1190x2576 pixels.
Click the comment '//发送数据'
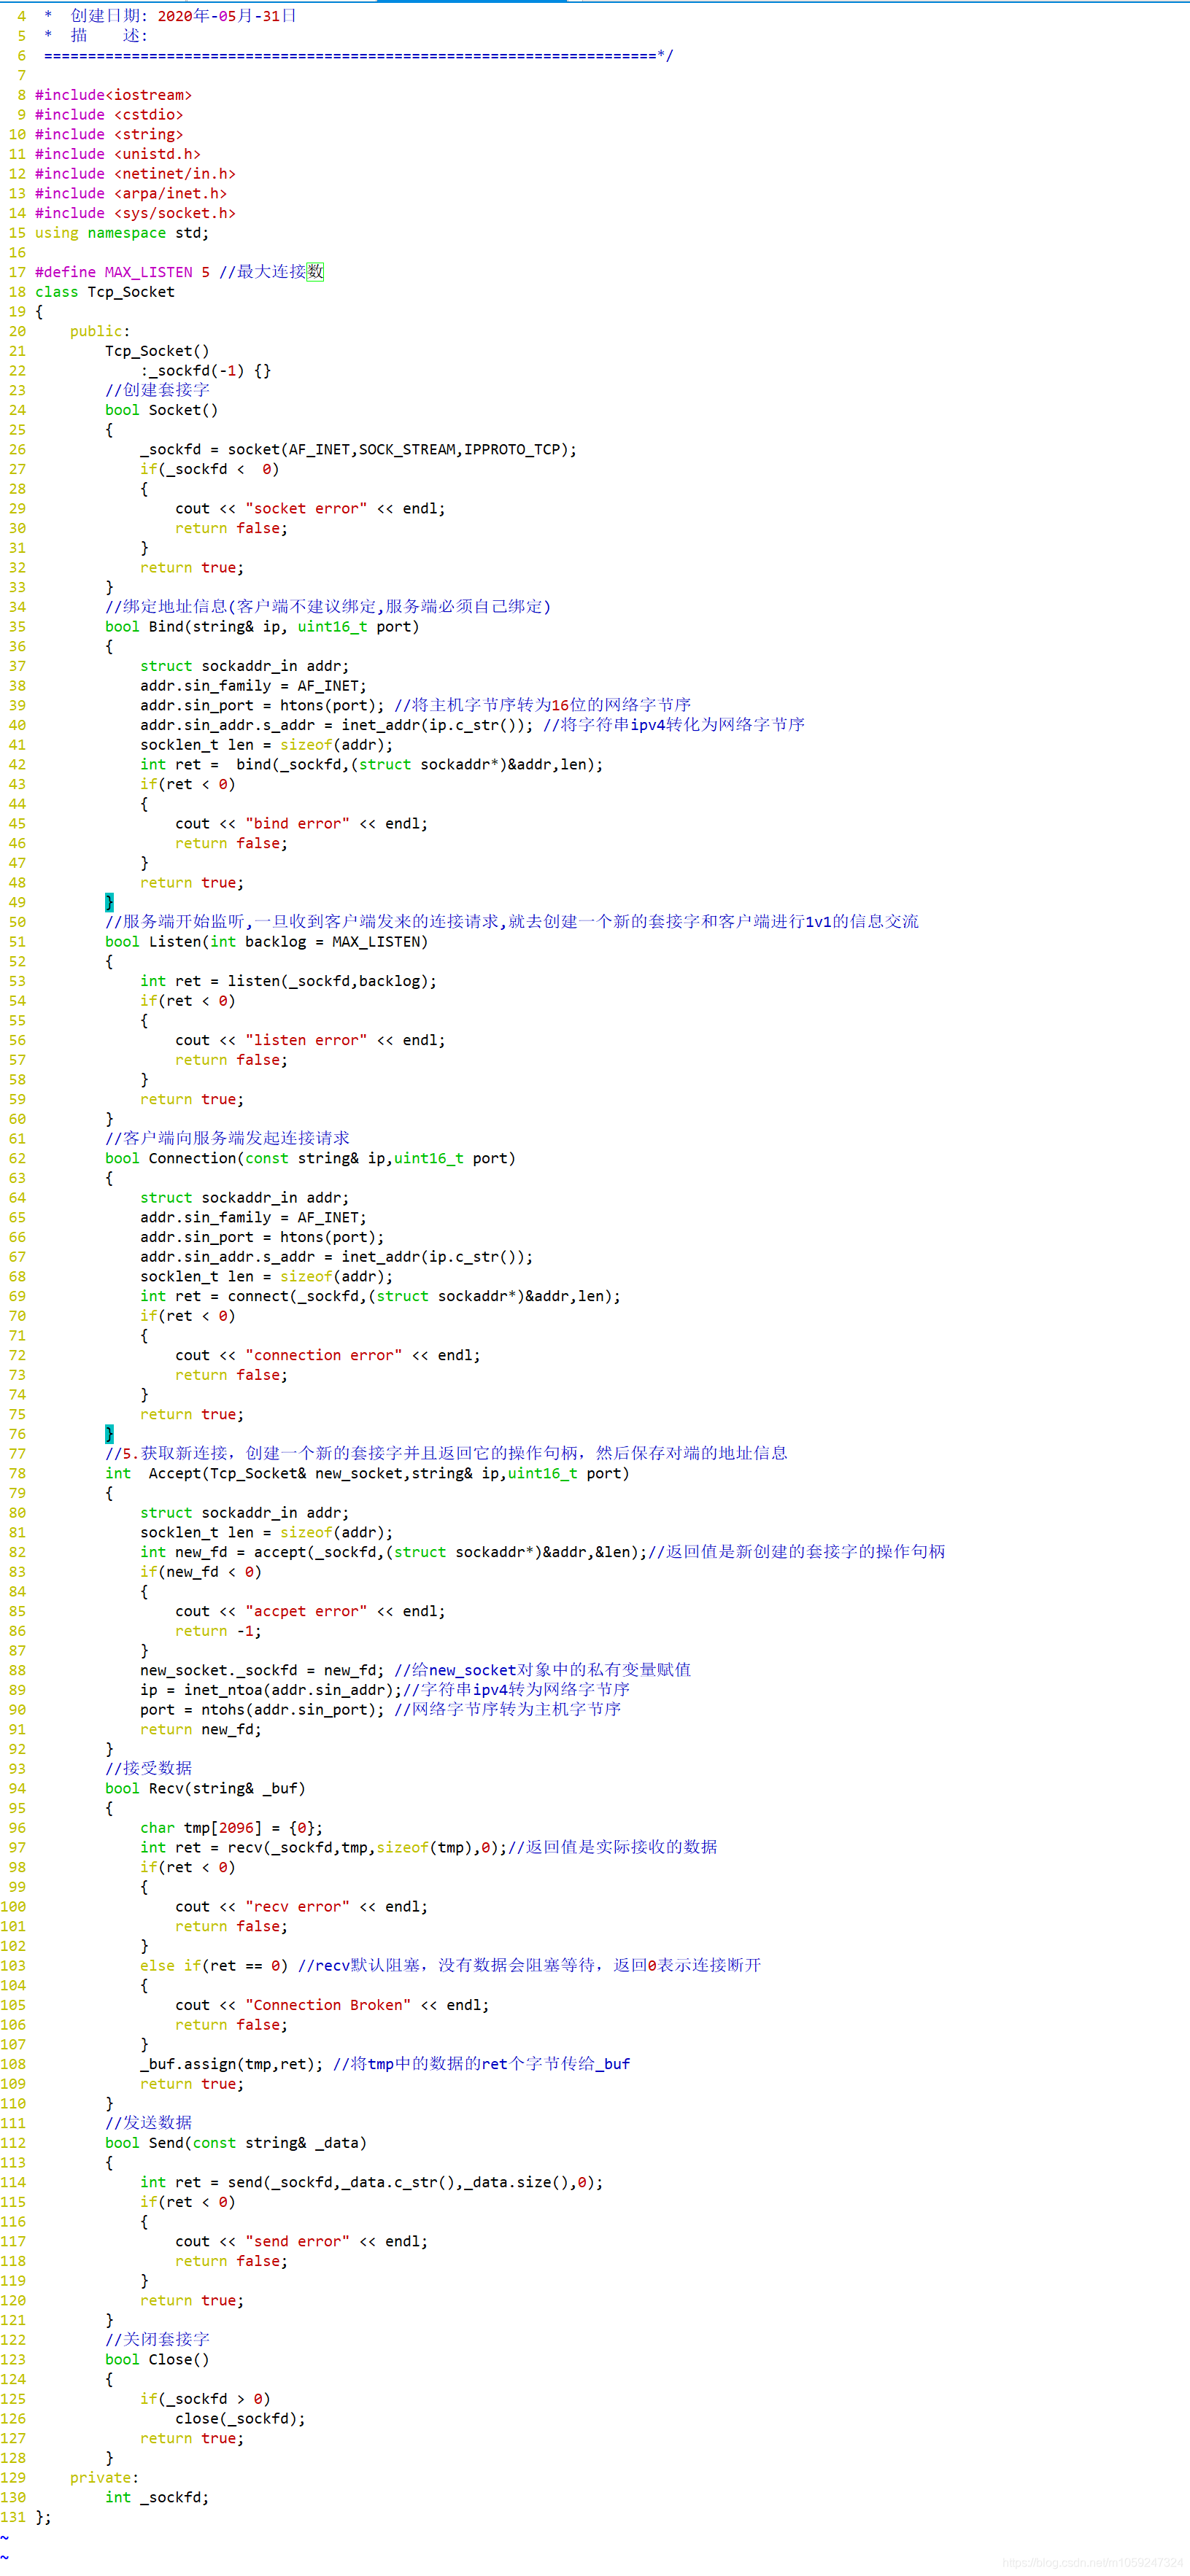point(148,2123)
